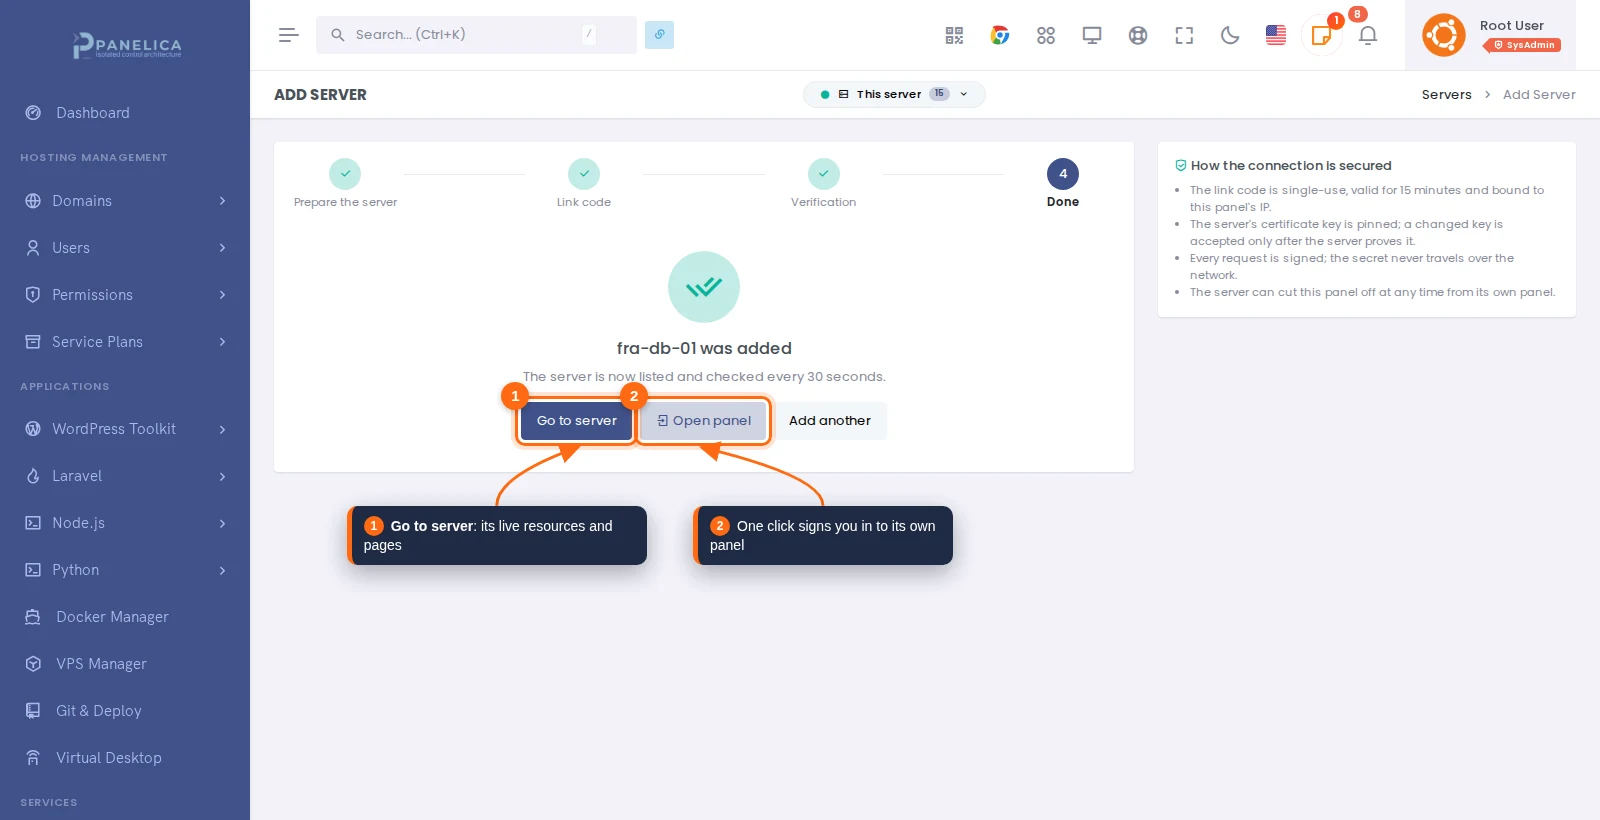1600x820 pixels.
Task: Click the Verification step circle
Action: pyautogui.click(x=824, y=174)
